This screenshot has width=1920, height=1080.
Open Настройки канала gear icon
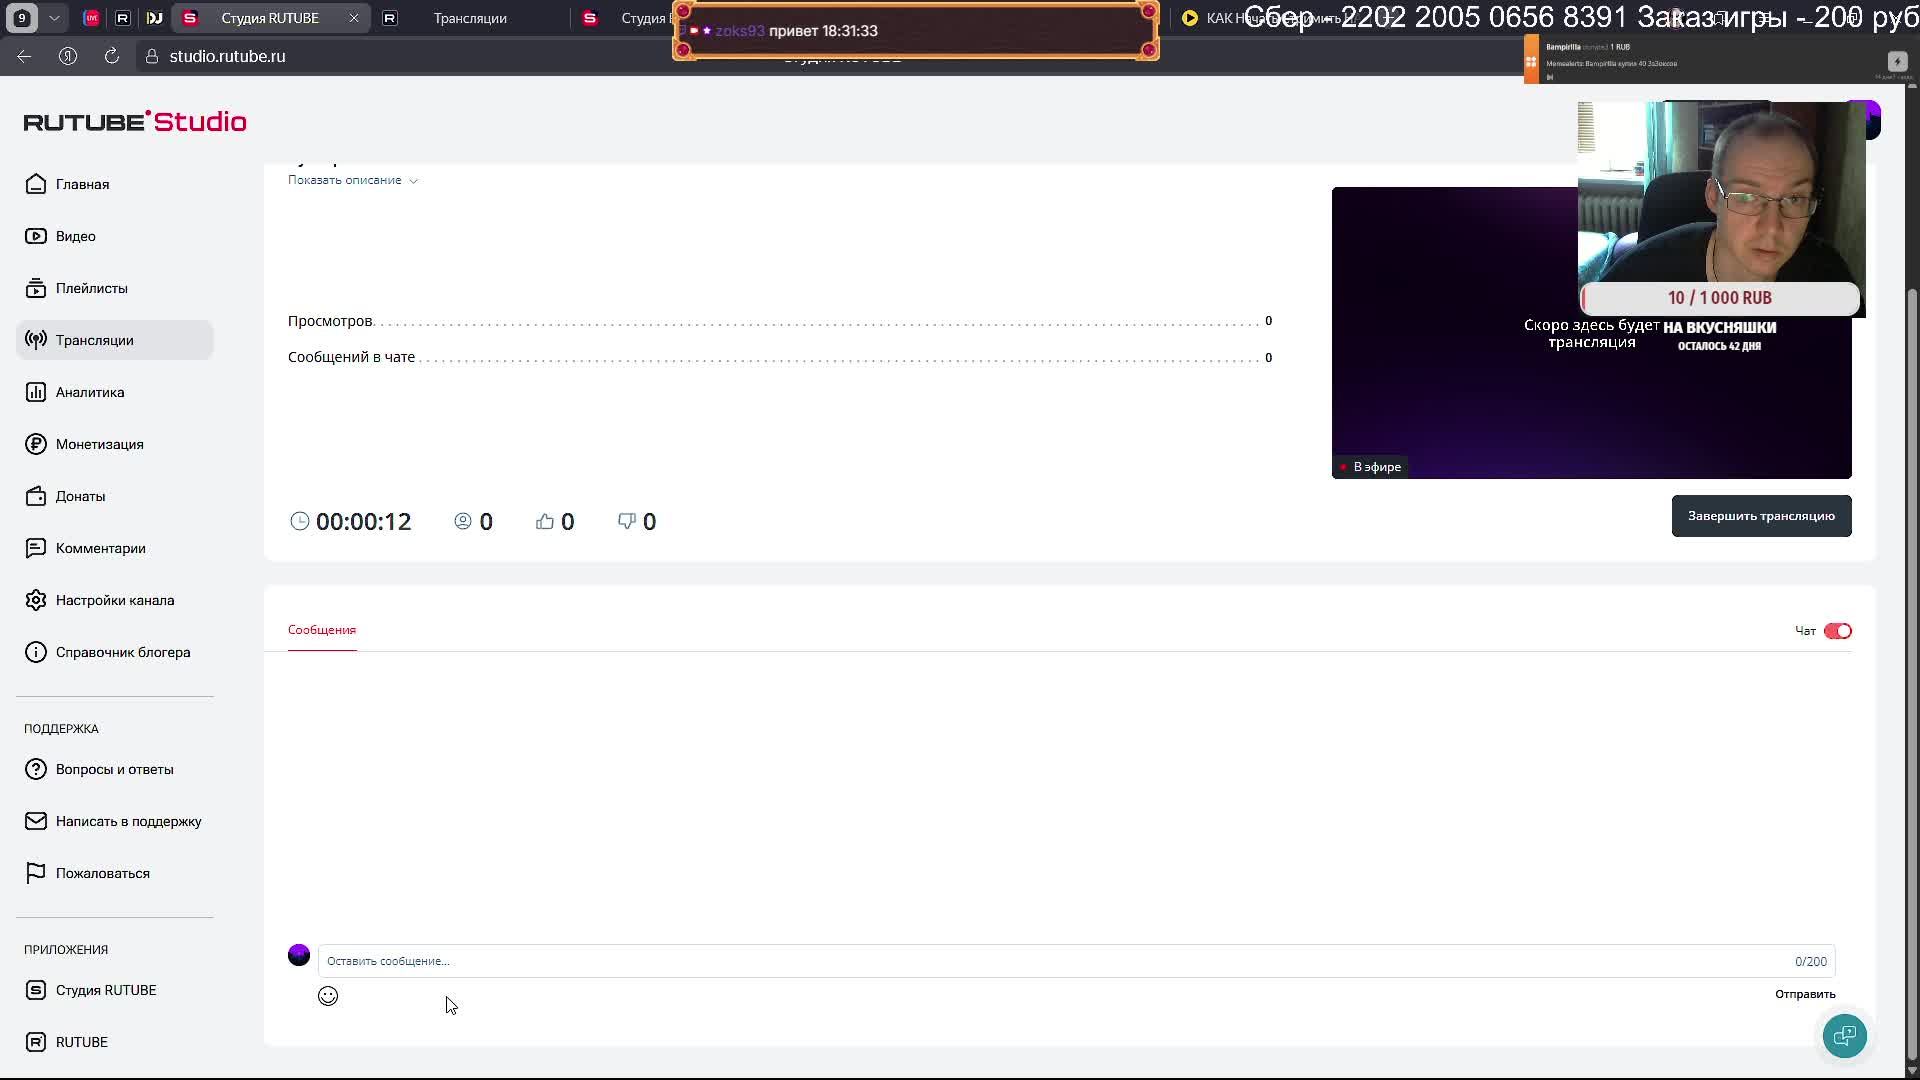click(x=36, y=600)
